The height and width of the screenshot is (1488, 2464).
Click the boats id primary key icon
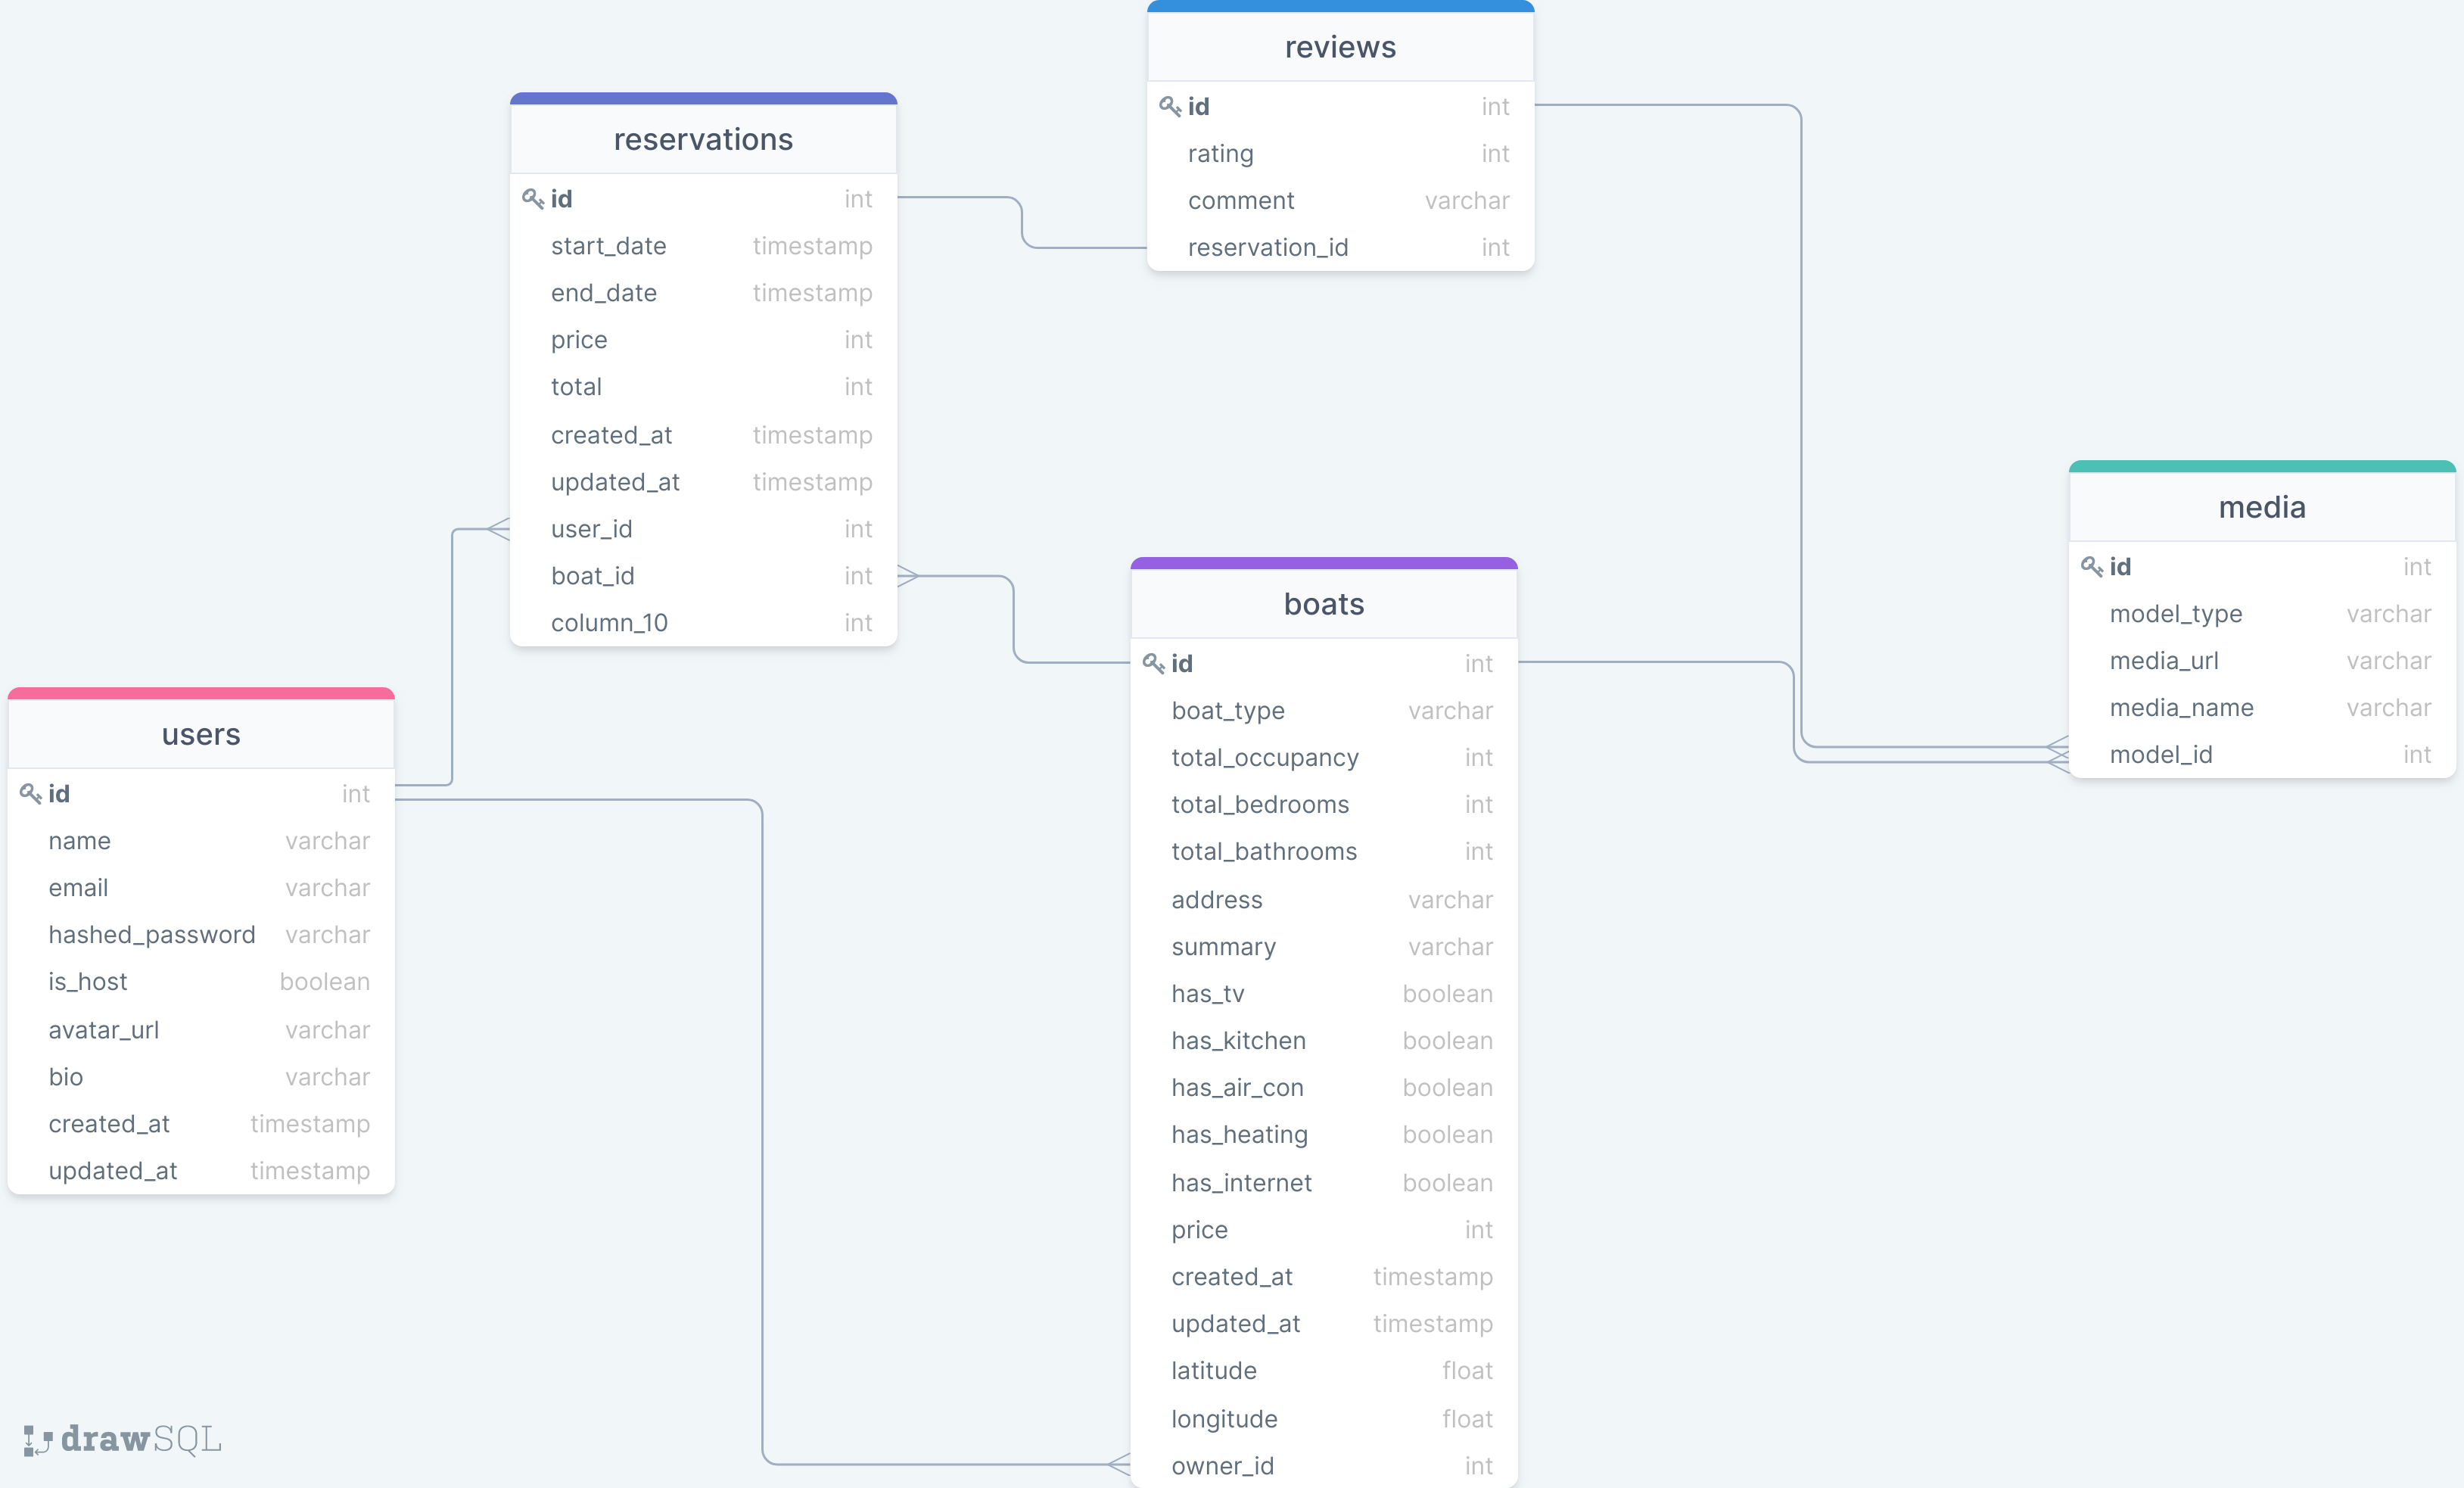tap(1153, 663)
